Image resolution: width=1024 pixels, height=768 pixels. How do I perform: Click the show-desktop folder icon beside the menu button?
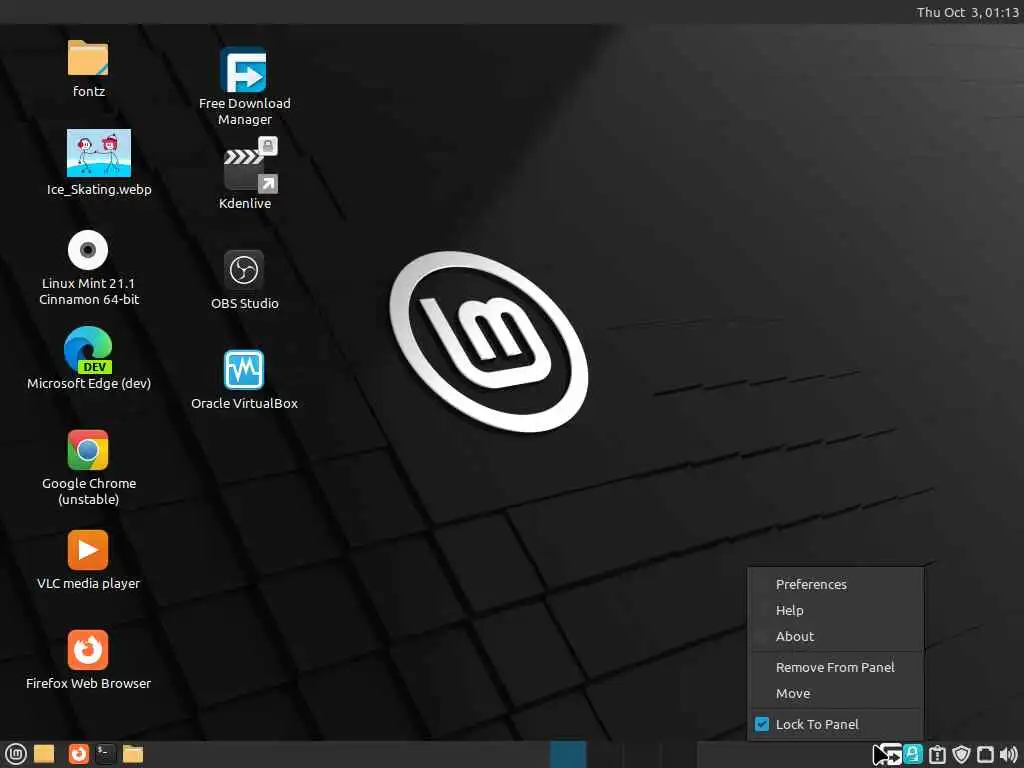coord(44,754)
